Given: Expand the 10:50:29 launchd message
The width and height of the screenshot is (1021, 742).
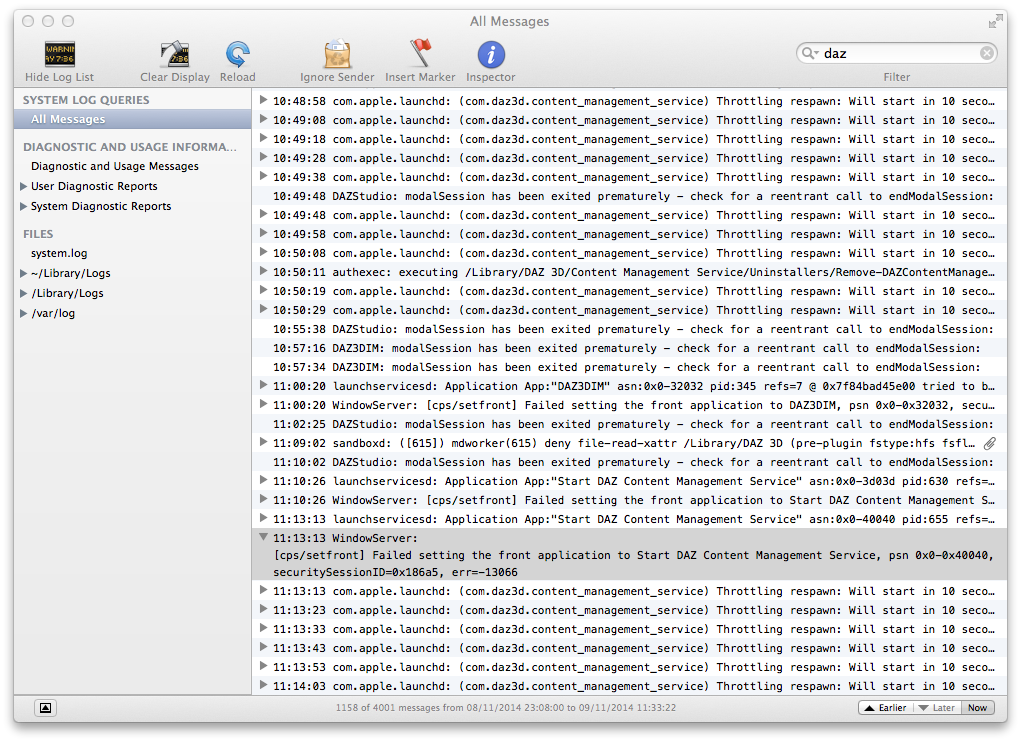Looking at the screenshot, I should click(263, 309).
